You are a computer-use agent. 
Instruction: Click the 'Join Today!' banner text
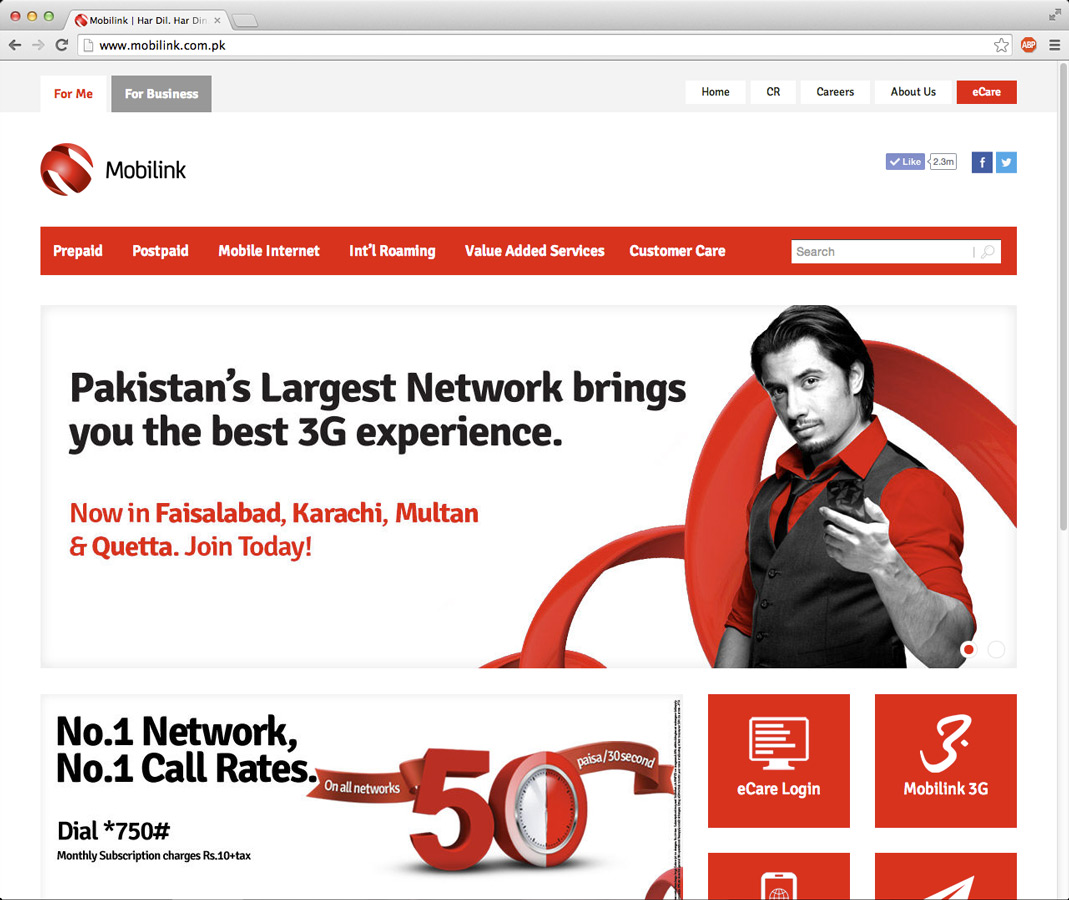pos(248,547)
